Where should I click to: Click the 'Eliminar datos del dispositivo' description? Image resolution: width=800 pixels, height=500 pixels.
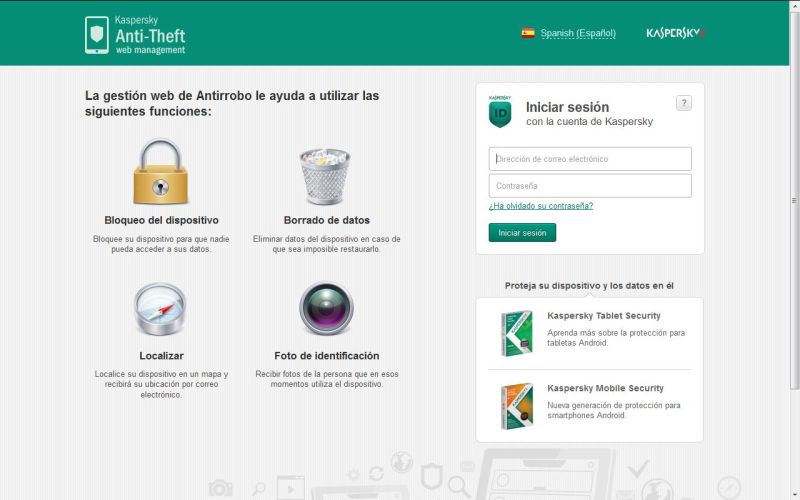(327, 244)
